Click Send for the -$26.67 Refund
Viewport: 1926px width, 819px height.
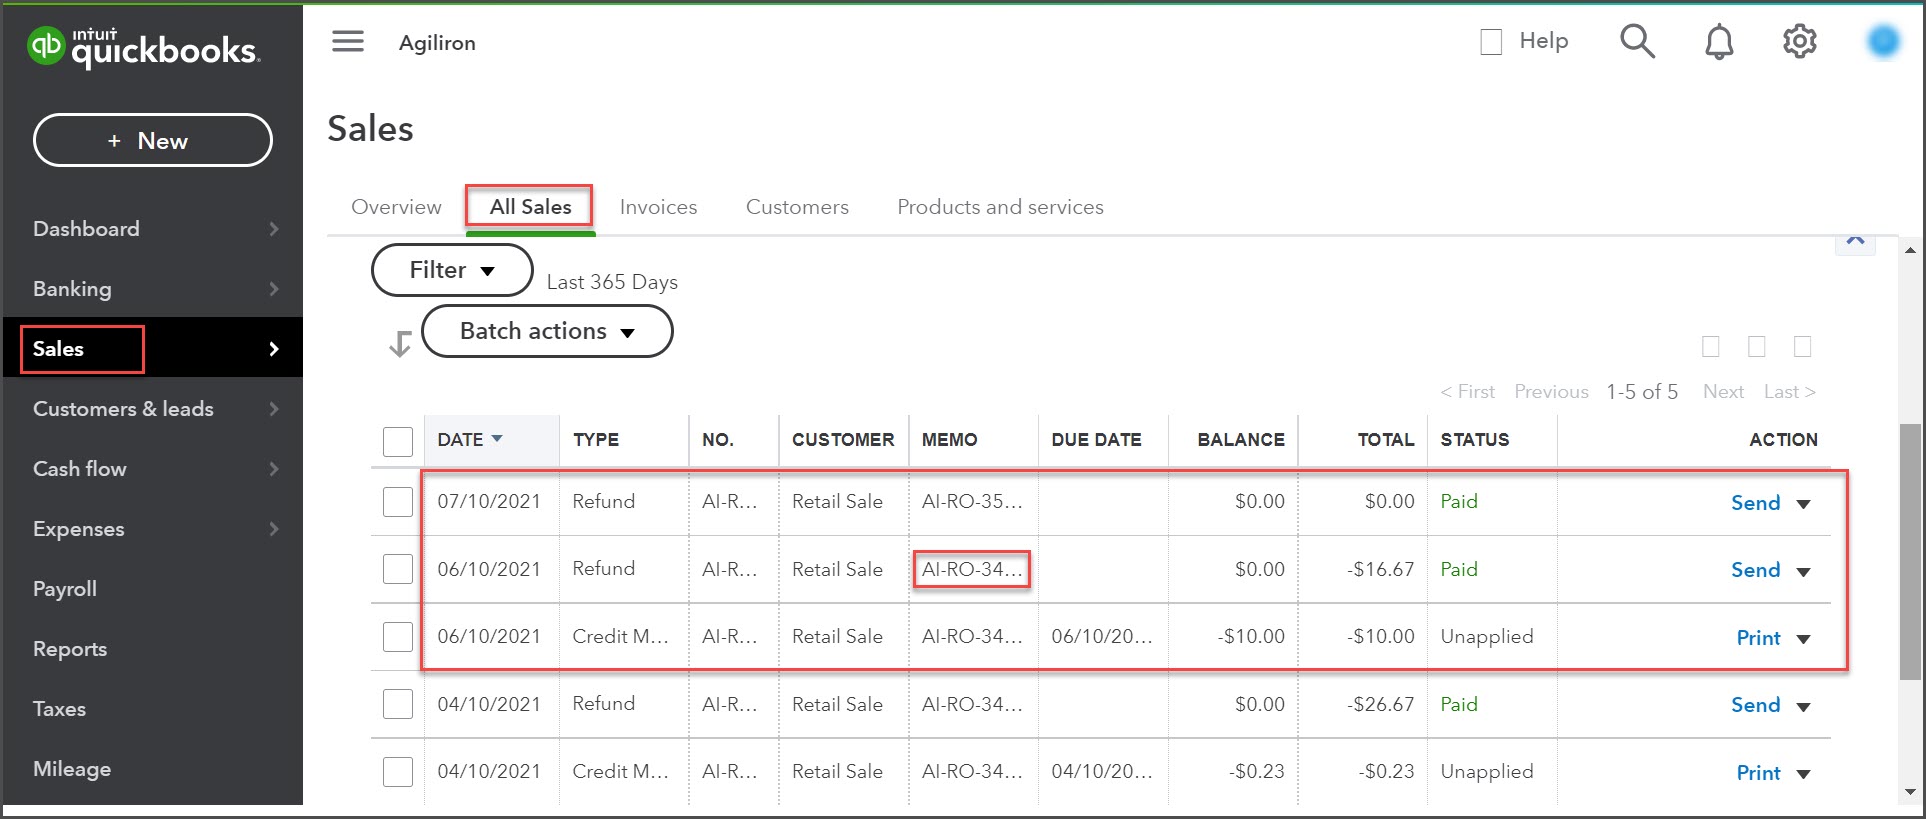click(1755, 705)
